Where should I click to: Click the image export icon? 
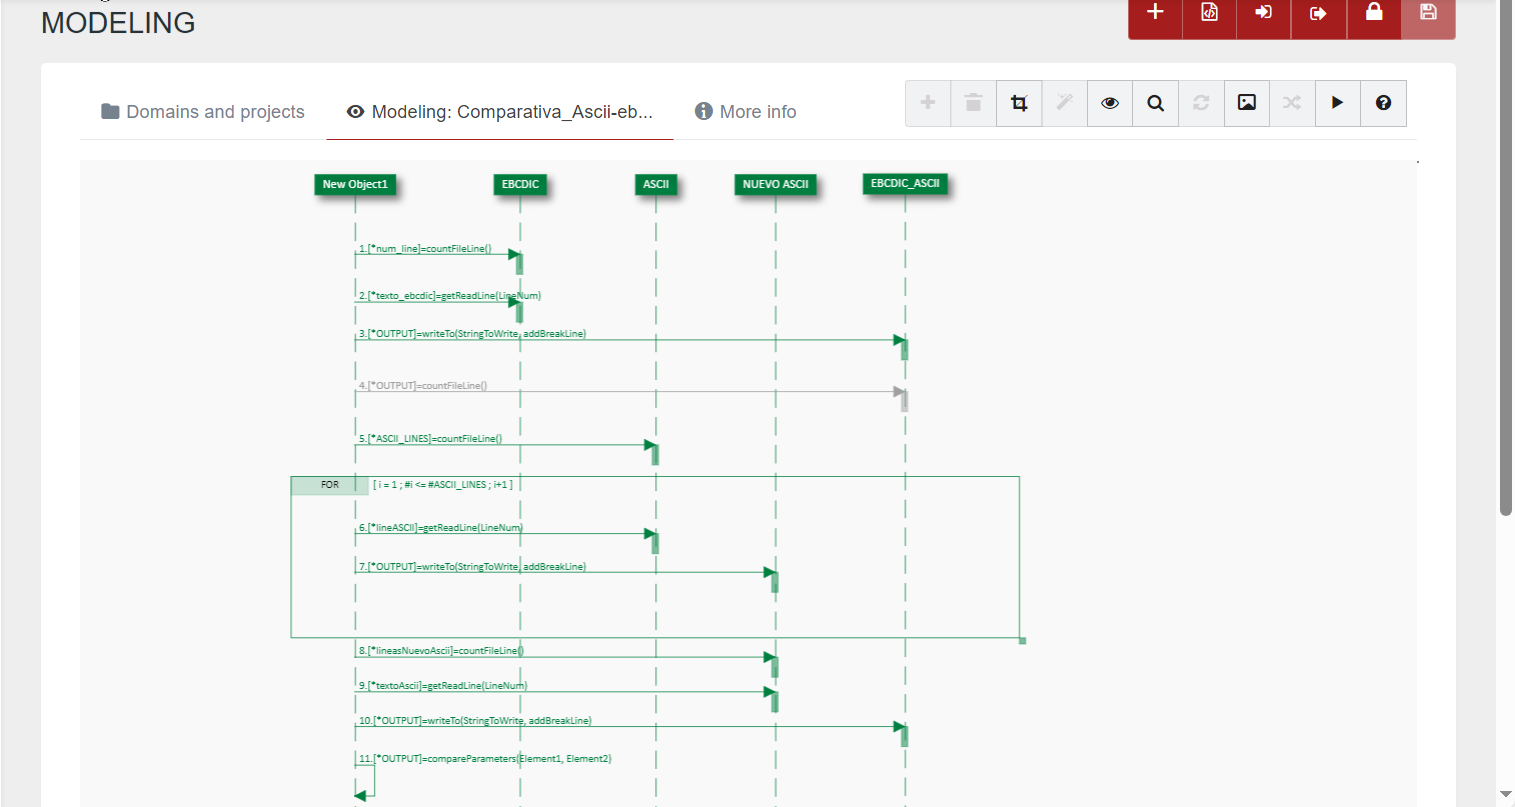[x=1246, y=103]
